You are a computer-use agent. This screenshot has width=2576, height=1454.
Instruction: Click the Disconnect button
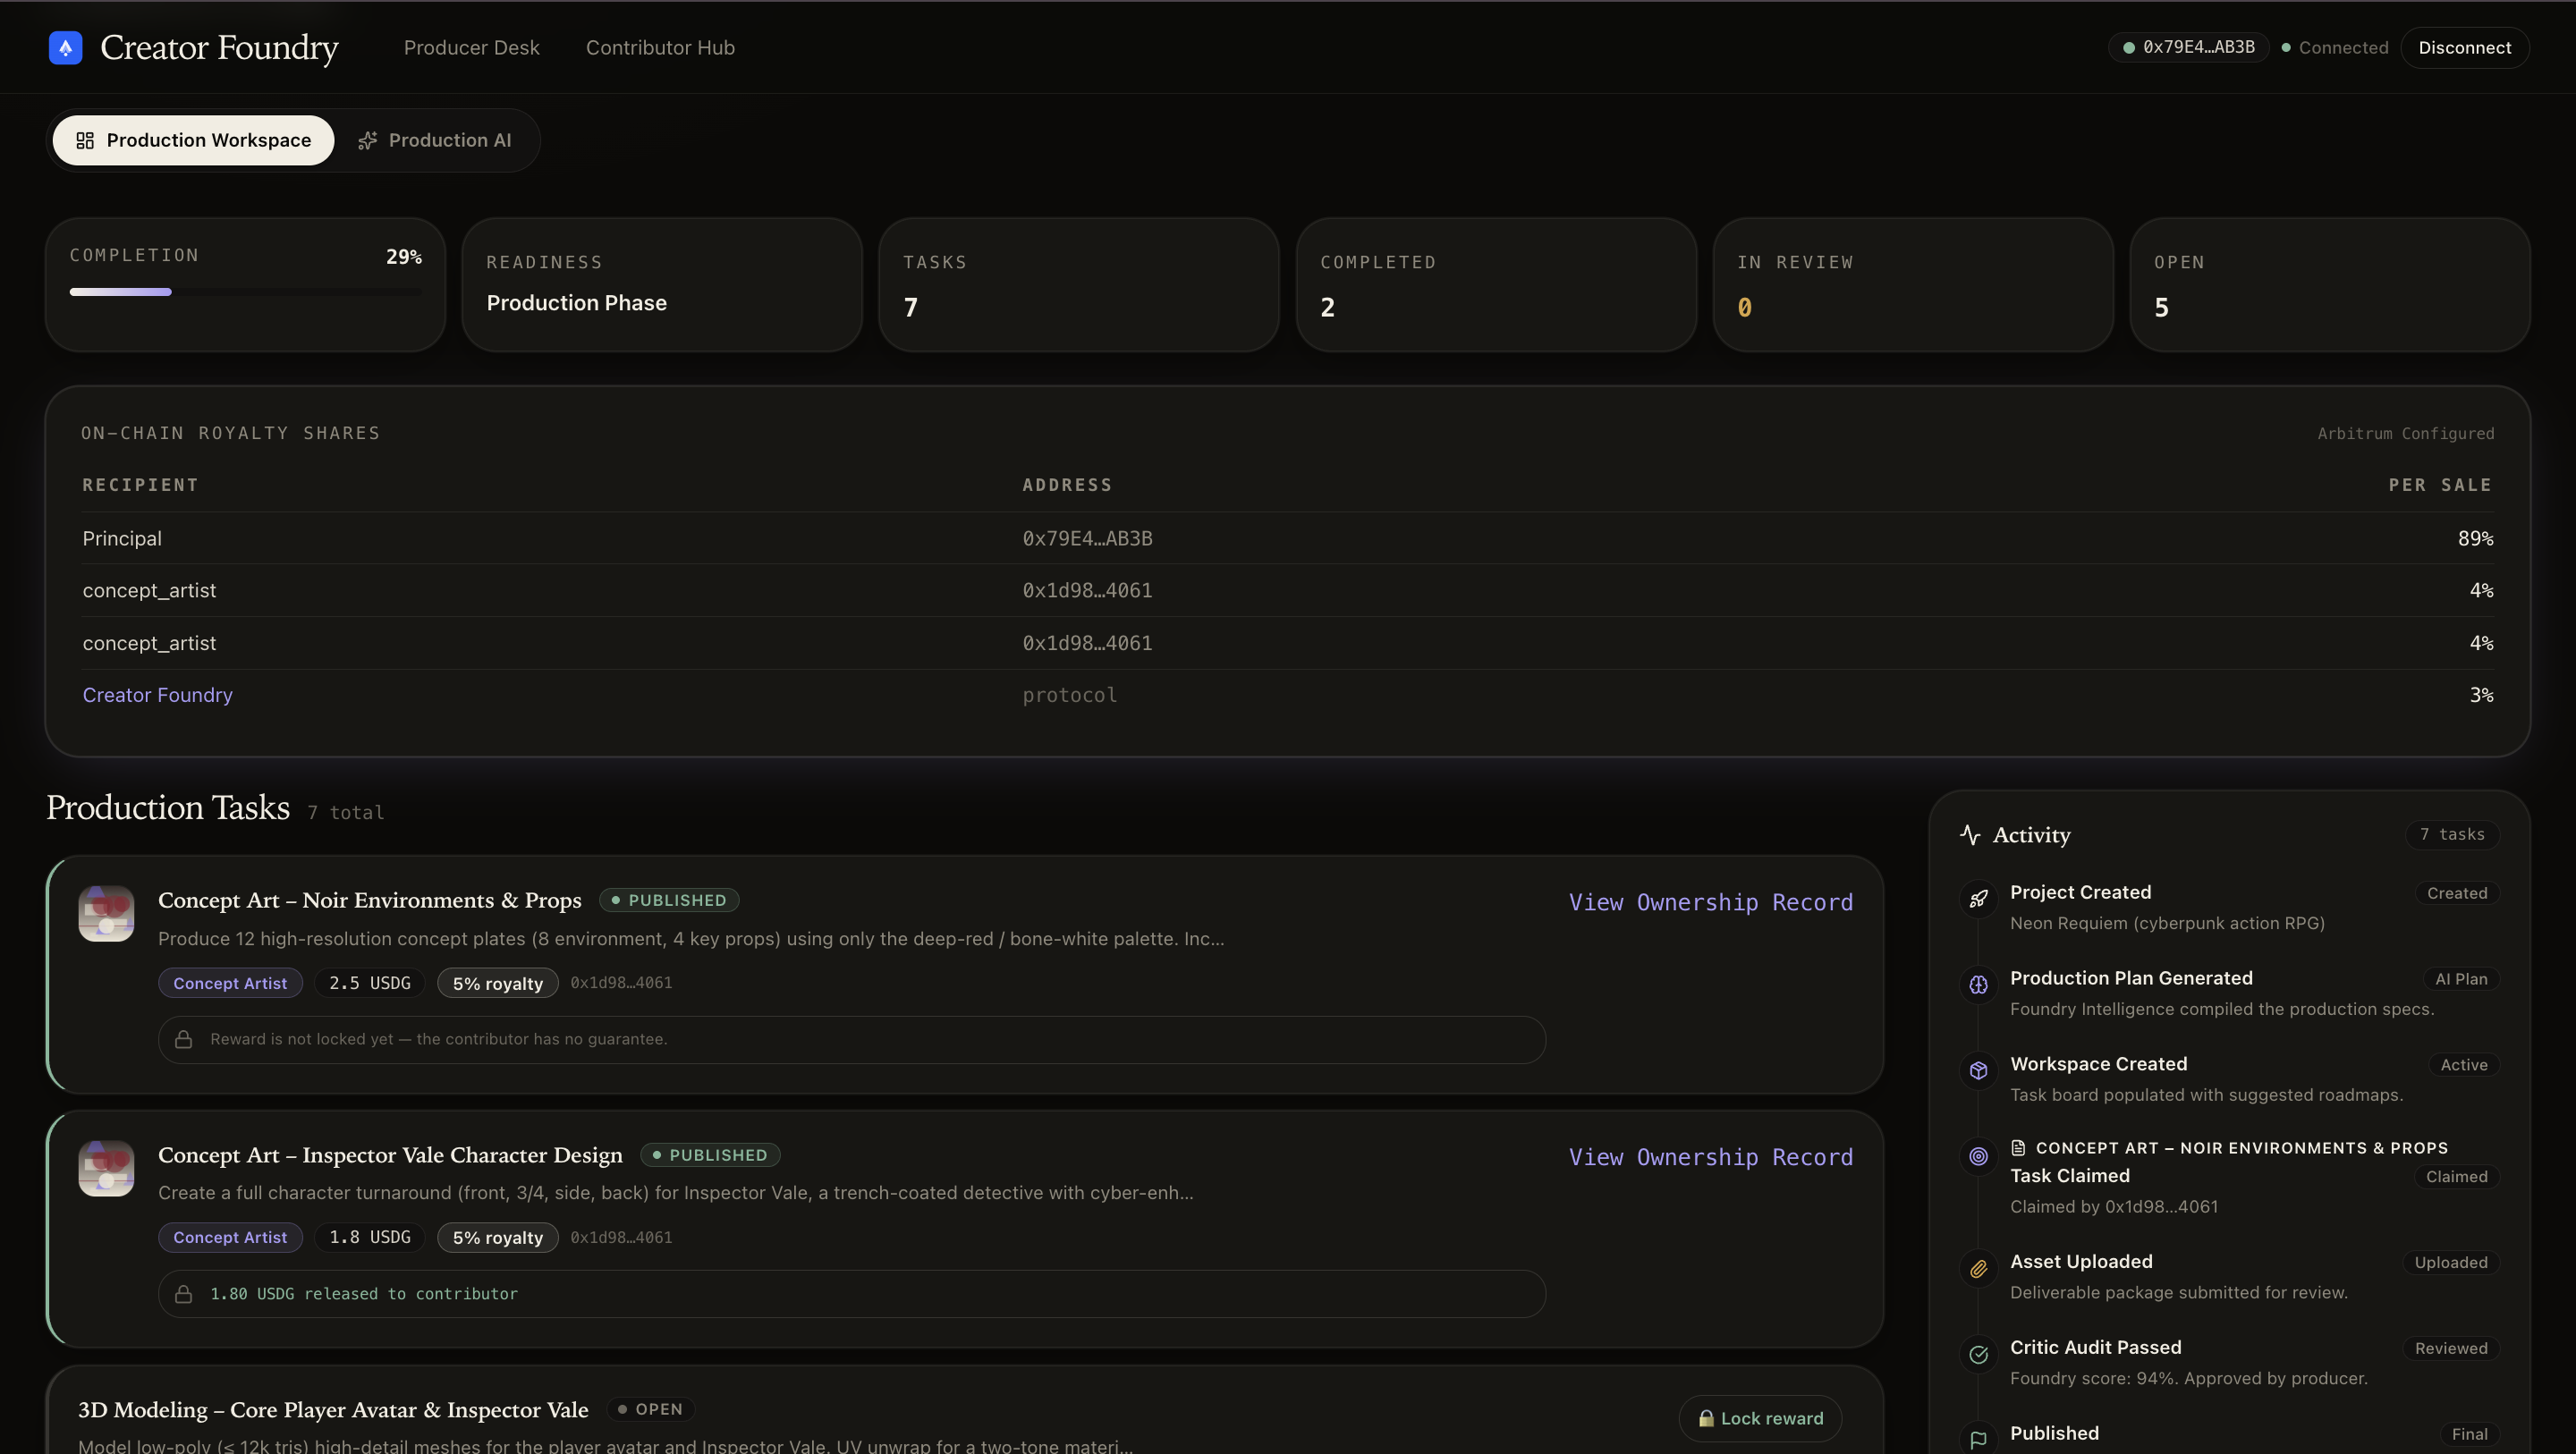tap(2465, 48)
